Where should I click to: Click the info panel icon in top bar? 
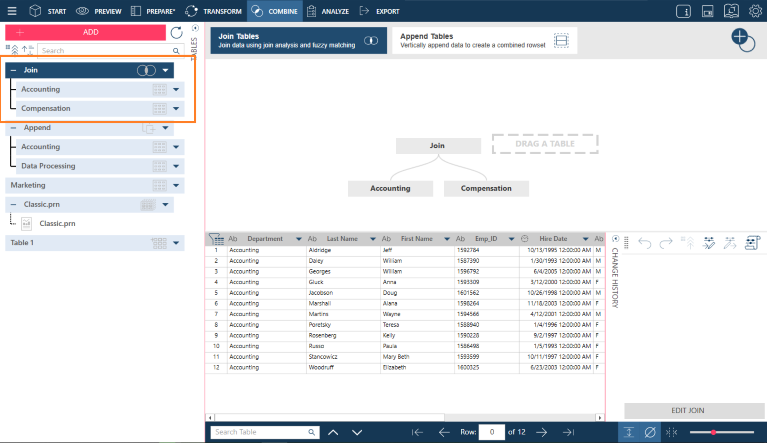[x=683, y=11]
